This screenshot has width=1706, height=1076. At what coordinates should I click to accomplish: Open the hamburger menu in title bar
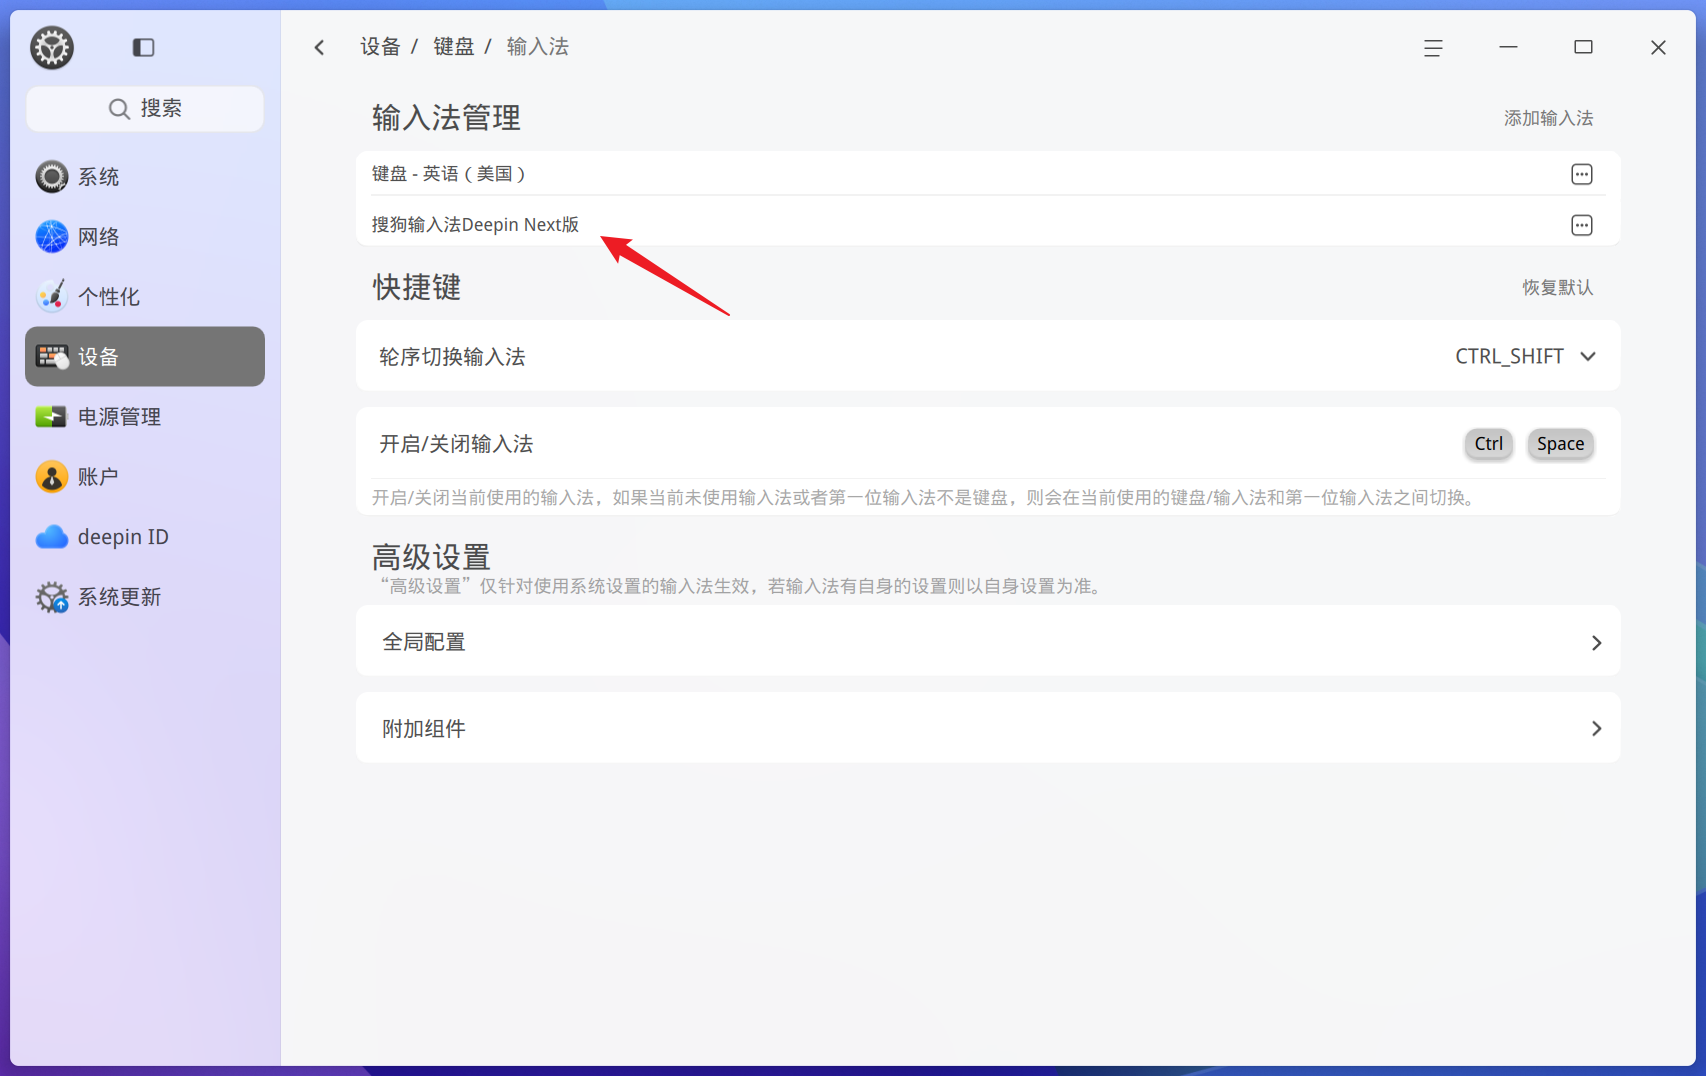click(1433, 47)
